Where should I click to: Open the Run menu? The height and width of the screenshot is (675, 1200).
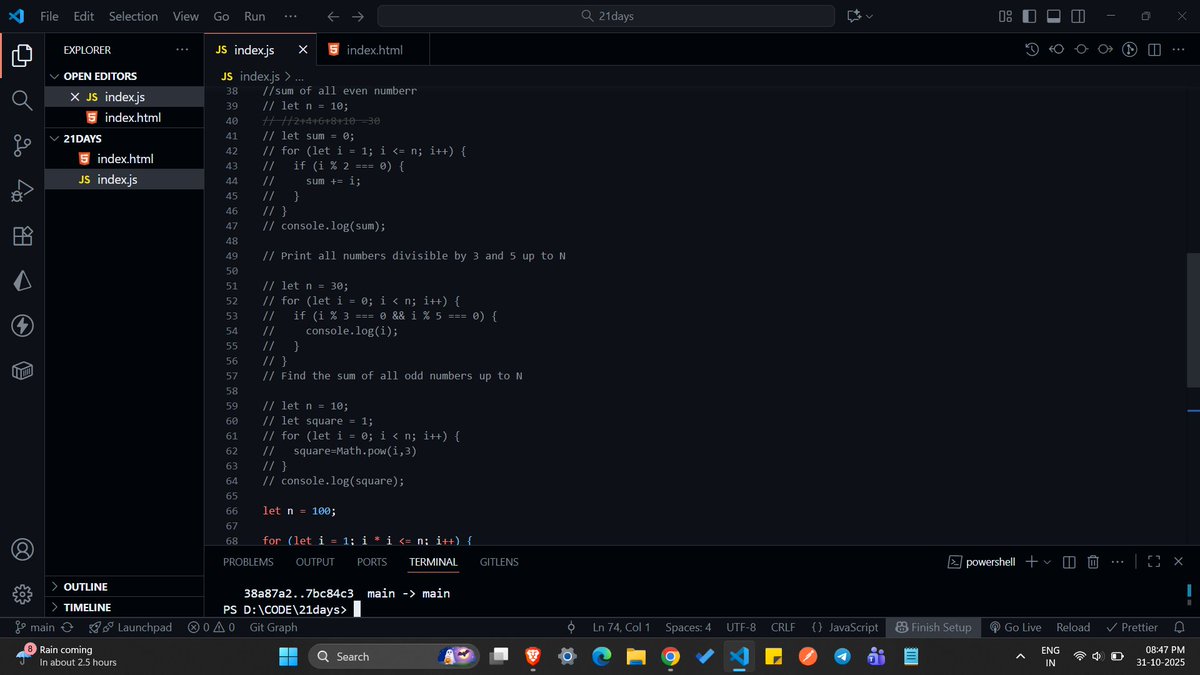point(254,16)
